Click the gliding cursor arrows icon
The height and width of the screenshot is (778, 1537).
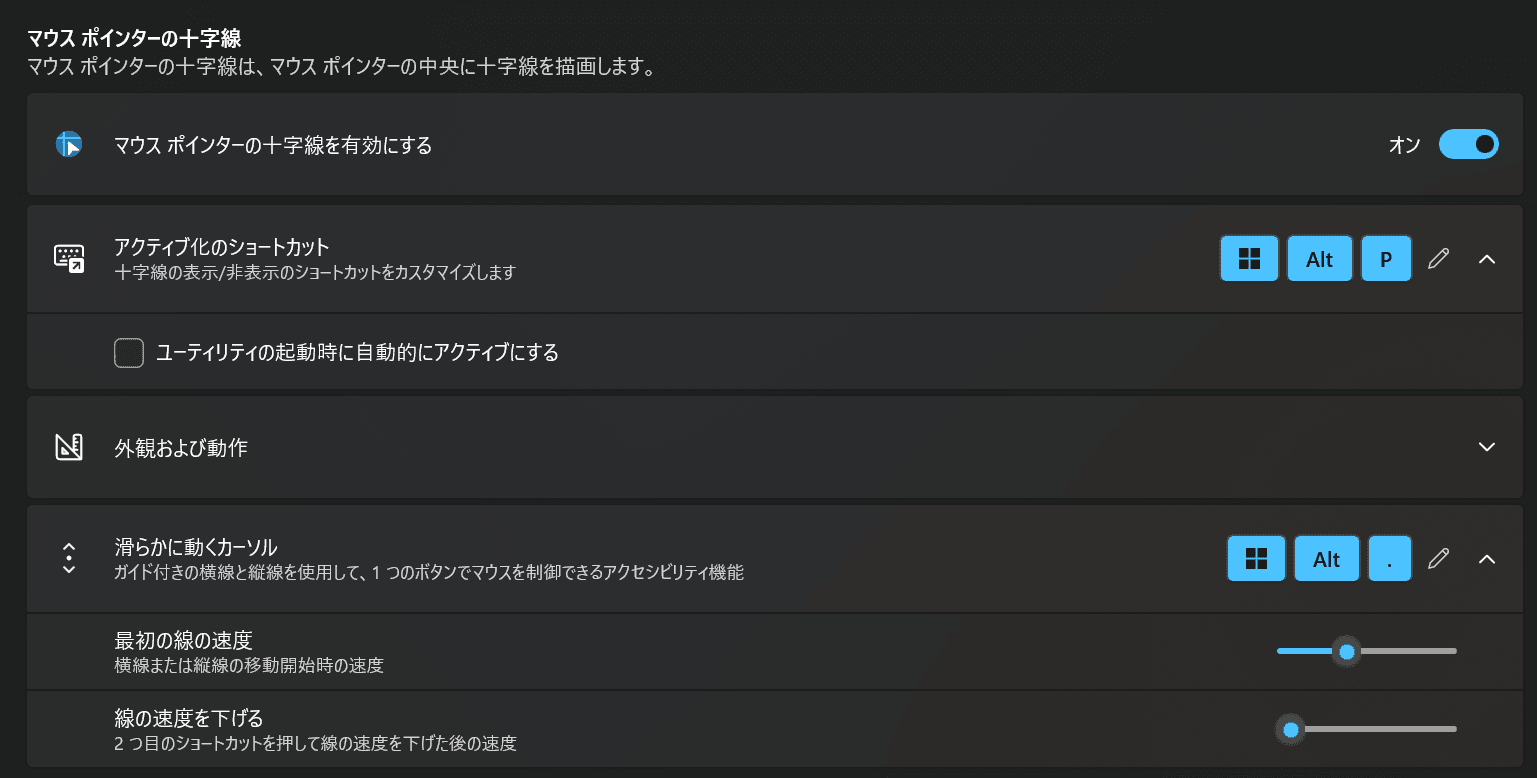(x=68, y=558)
